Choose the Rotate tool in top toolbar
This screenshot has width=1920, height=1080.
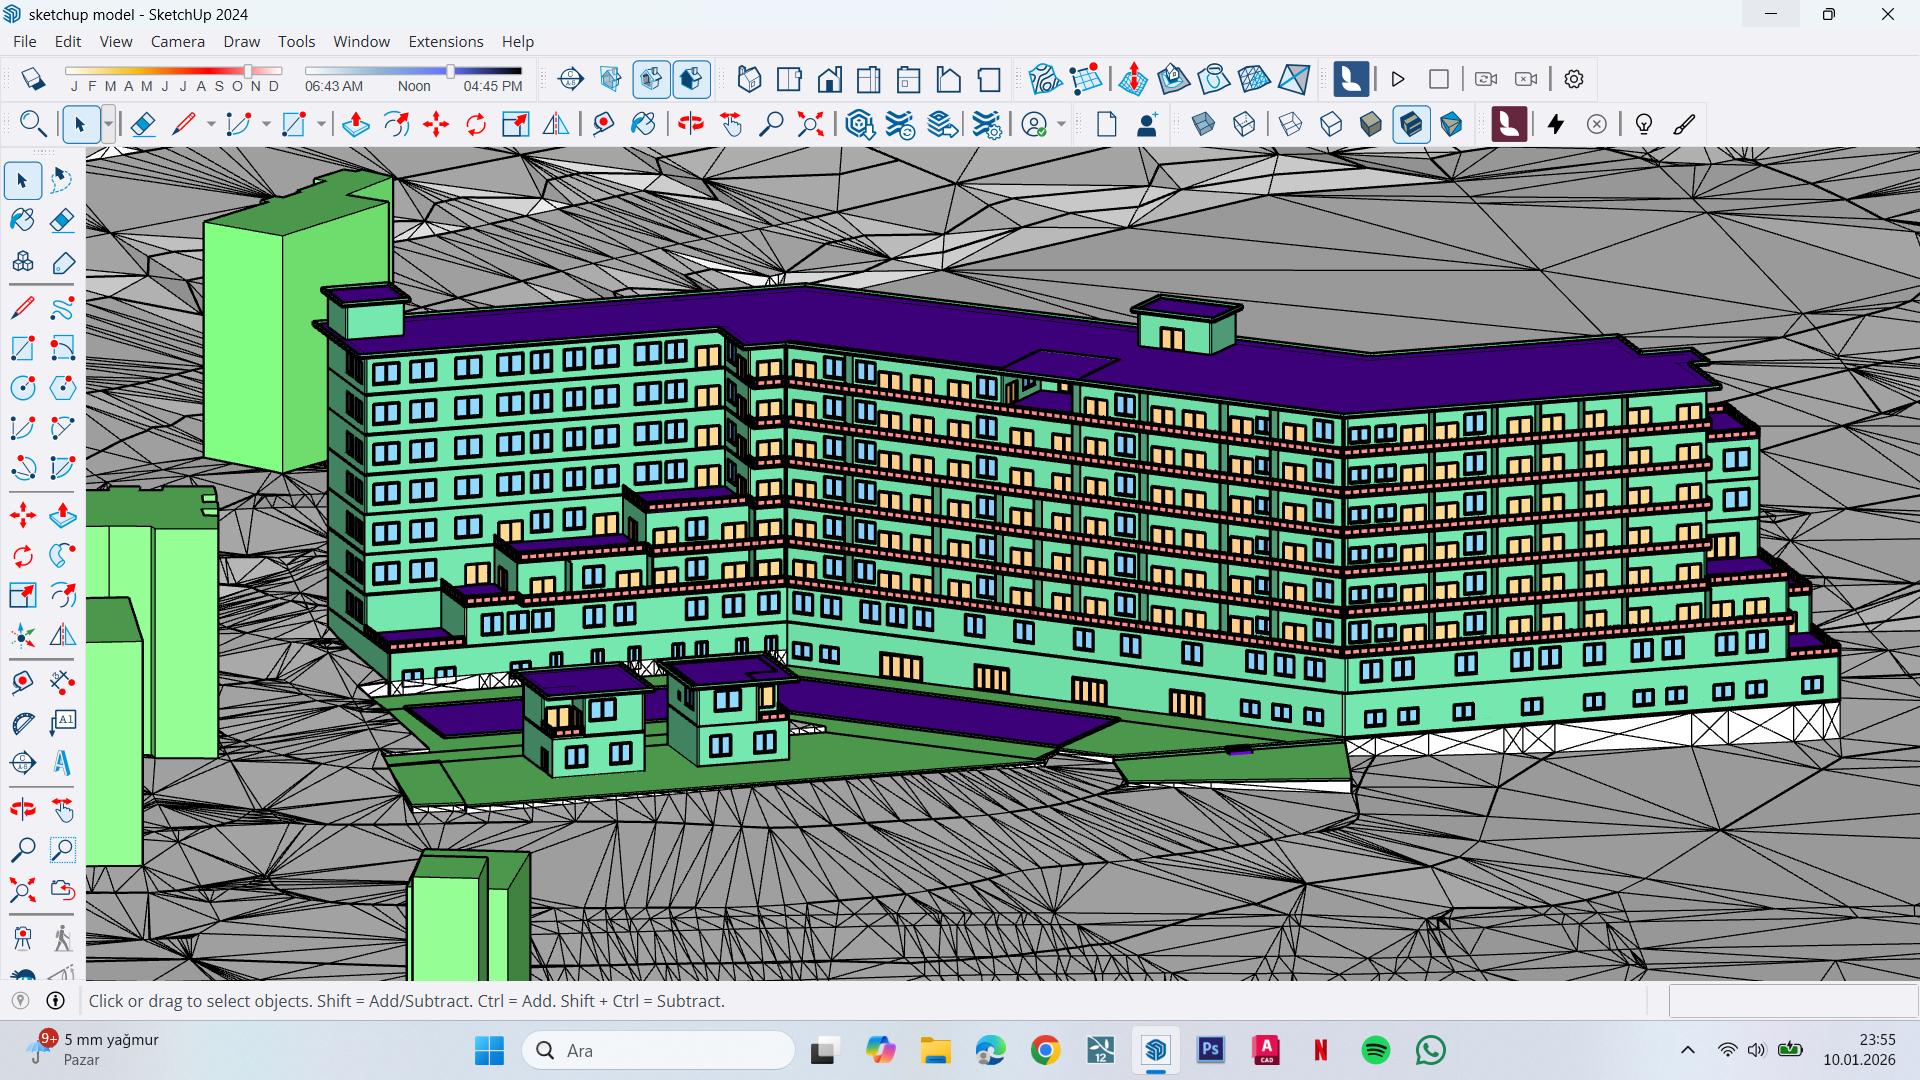pos(476,124)
